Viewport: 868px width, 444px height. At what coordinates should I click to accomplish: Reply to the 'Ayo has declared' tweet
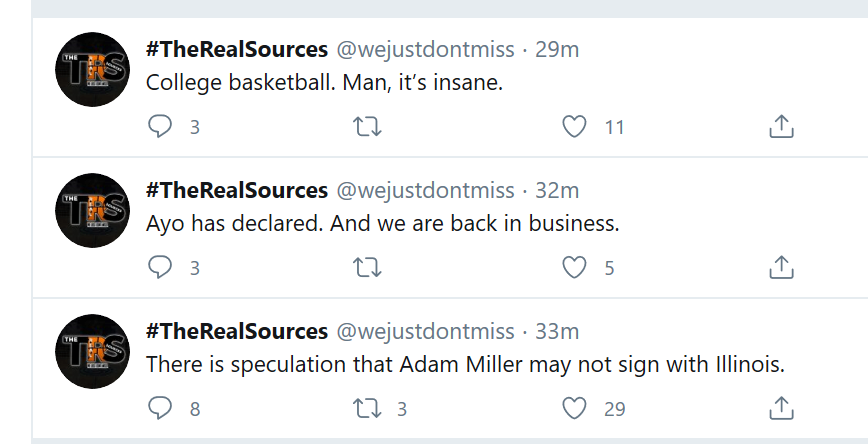coord(160,268)
